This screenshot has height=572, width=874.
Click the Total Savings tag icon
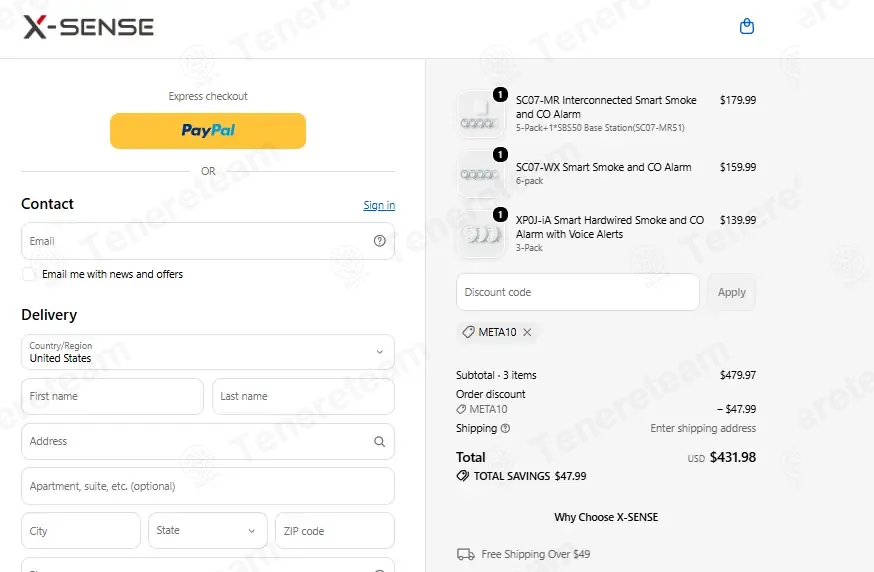[463, 476]
